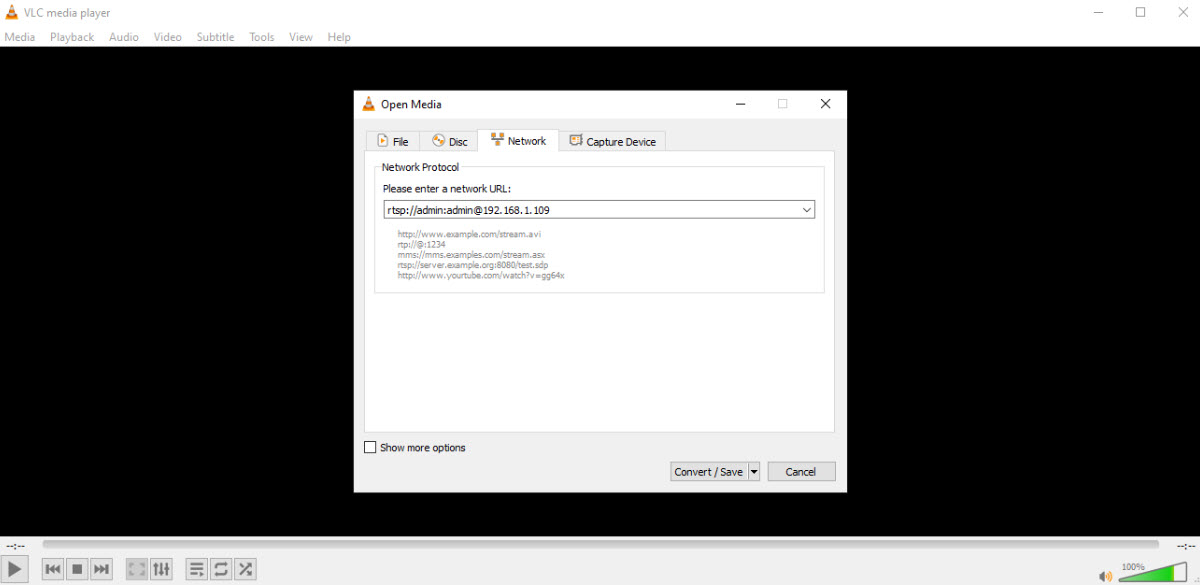Adjust the volume slider
This screenshot has width=1200, height=585.
click(1150, 574)
